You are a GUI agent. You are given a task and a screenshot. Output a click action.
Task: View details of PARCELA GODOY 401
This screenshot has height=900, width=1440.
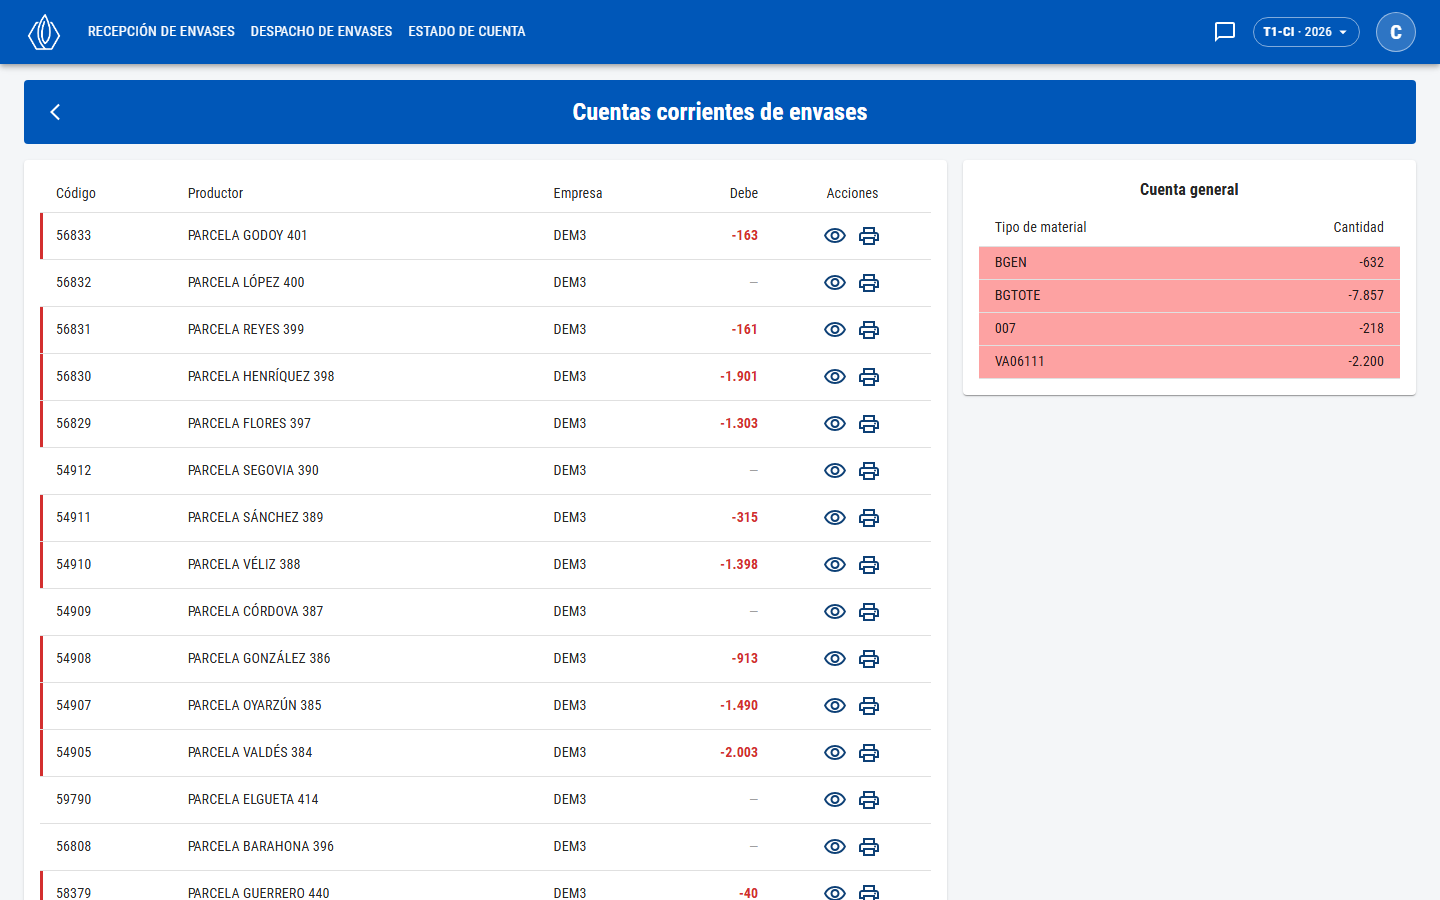[x=835, y=236]
